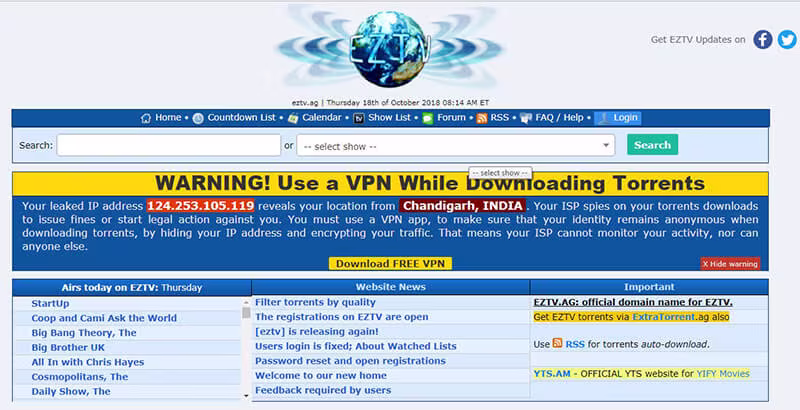The width and height of the screenshot is (800, 410).
Task: Open Feedback required by users news
Action: click(x=323, y=391)
